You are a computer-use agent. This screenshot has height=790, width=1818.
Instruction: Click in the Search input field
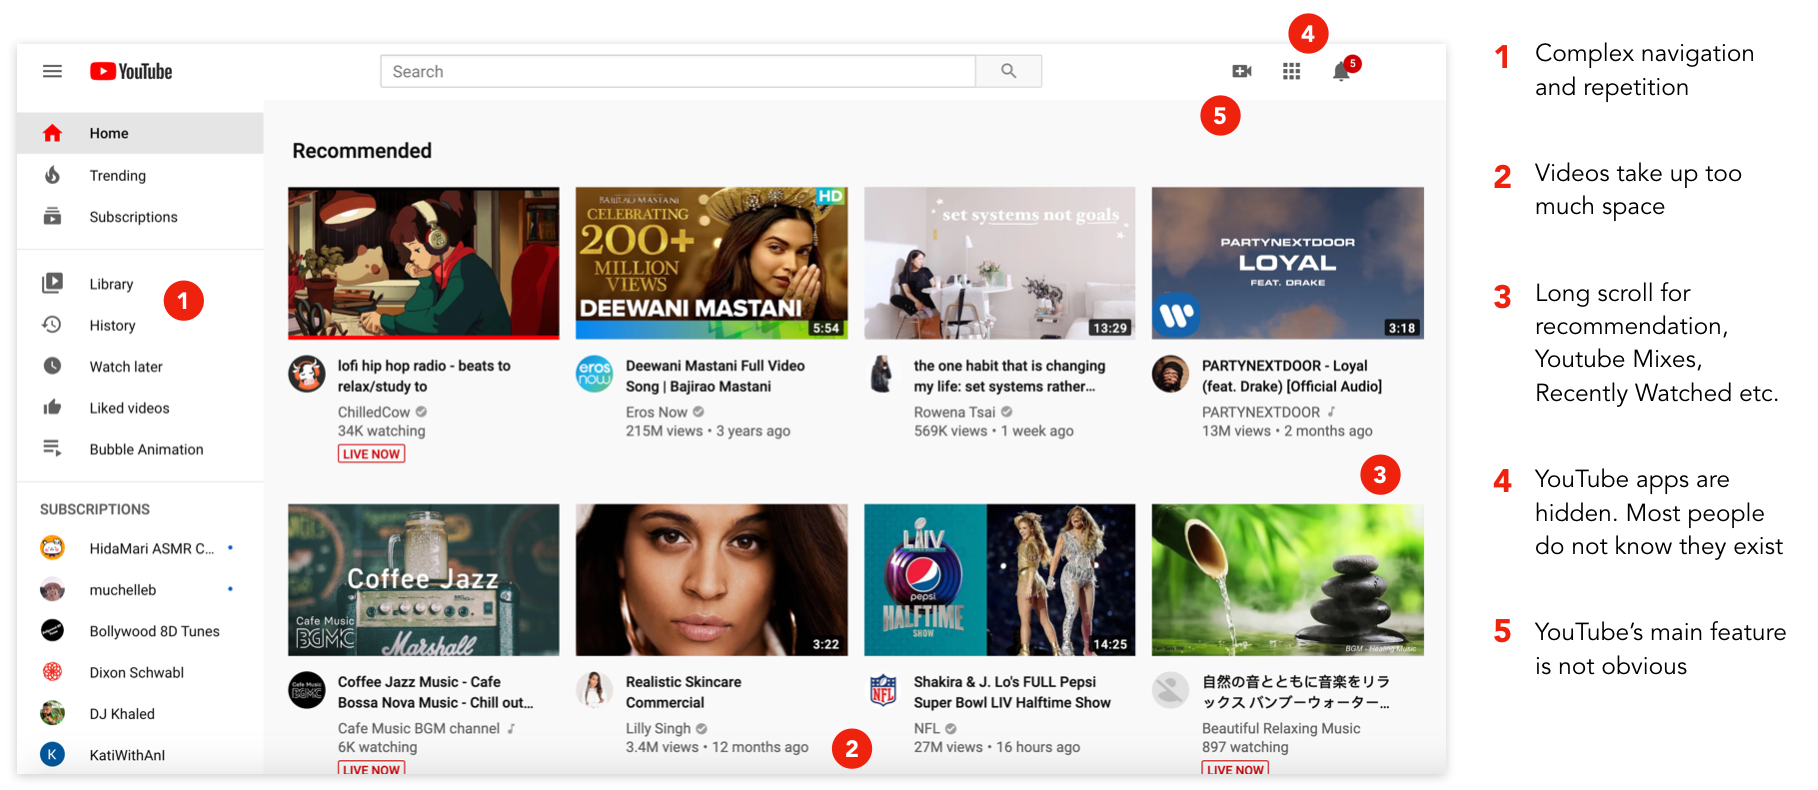coord(678,71)
